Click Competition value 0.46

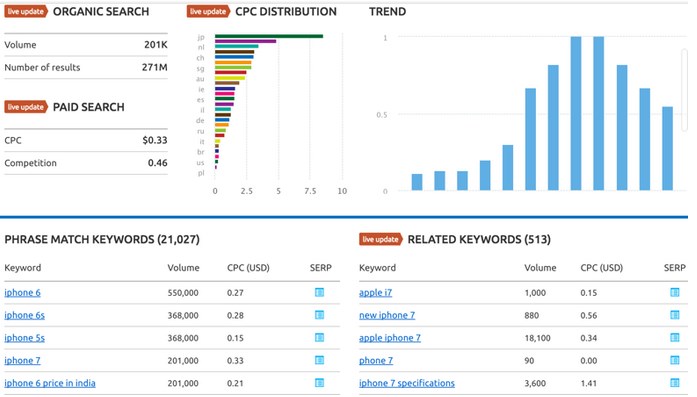[x=157, y=163]
